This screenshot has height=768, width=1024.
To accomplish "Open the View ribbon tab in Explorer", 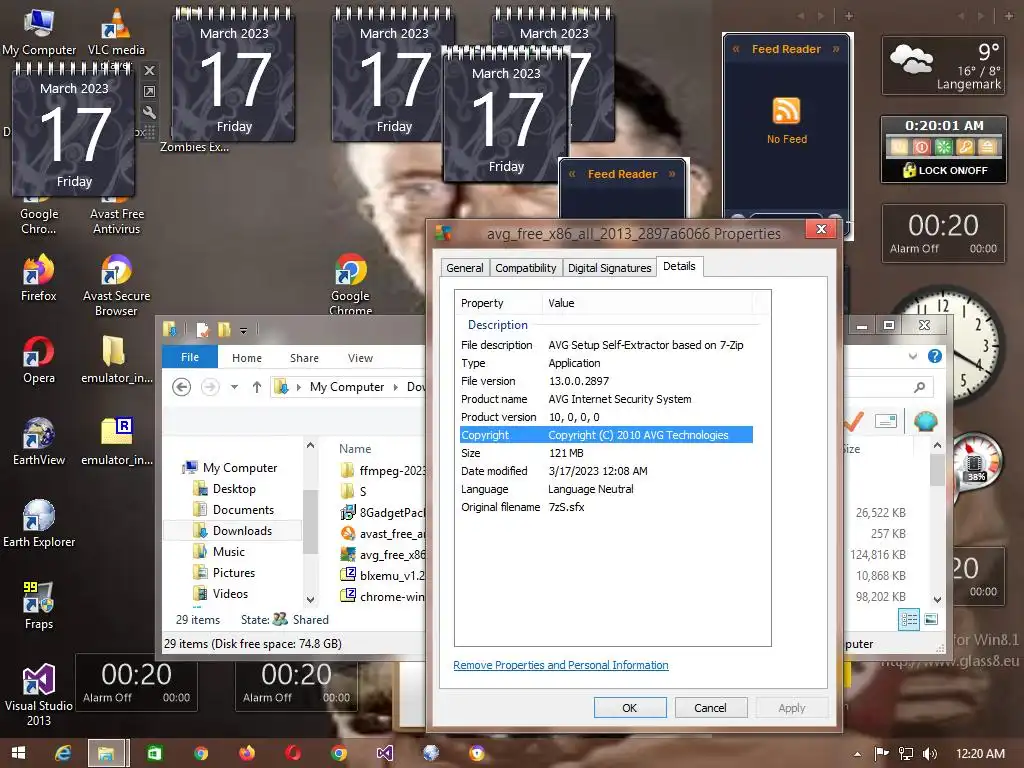I will pos(360,358).
